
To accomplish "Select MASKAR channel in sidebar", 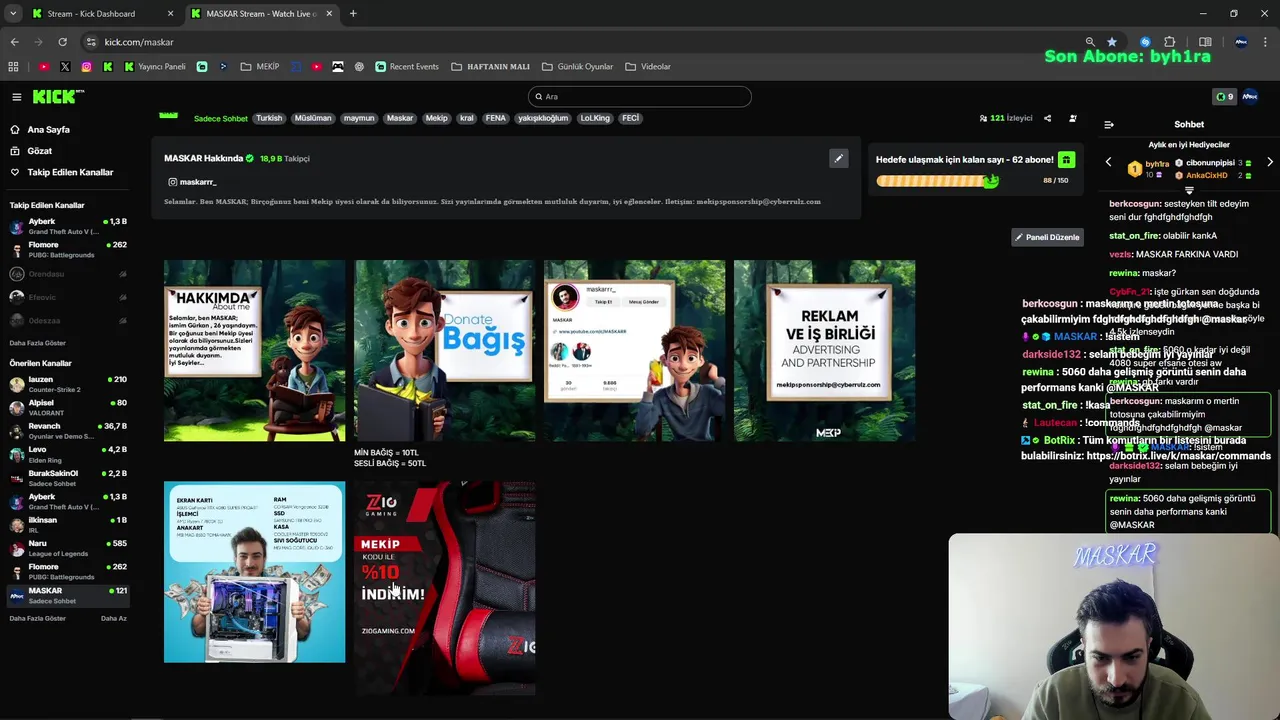I will pyautogui.click(x=66, y=595).
